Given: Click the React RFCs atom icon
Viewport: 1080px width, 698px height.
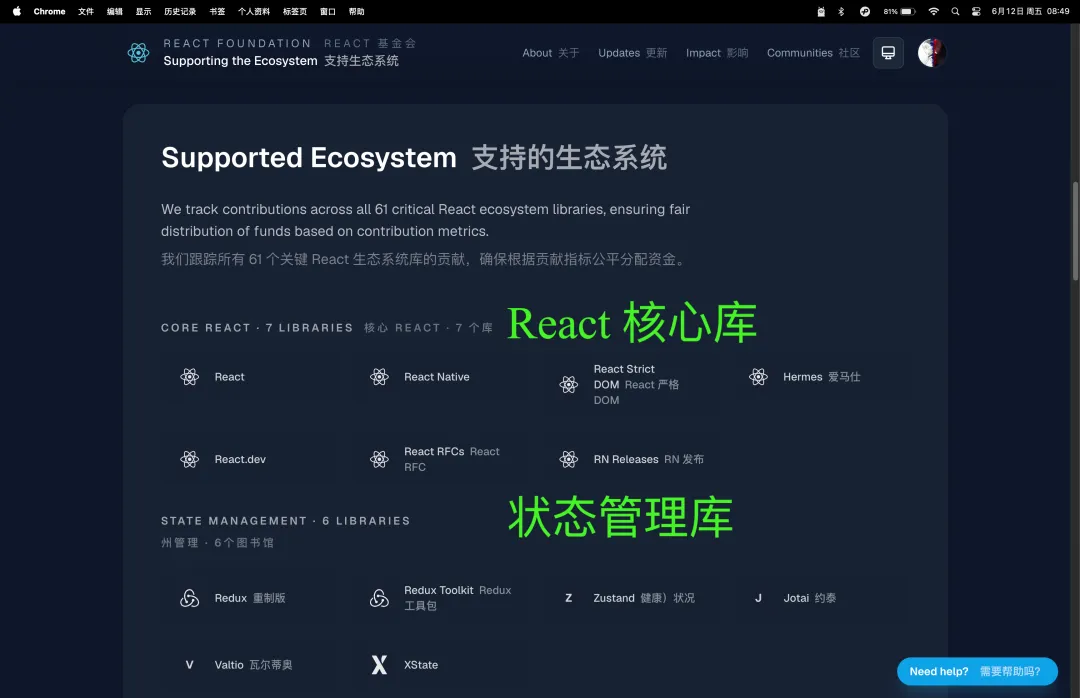Looking at the screenshot, I should [380, 460].
